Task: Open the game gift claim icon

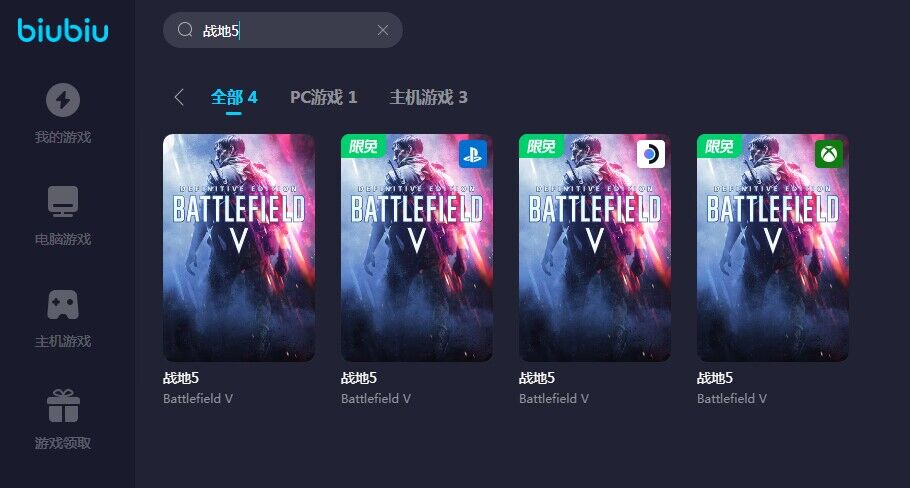Action: tap(63, 406)
